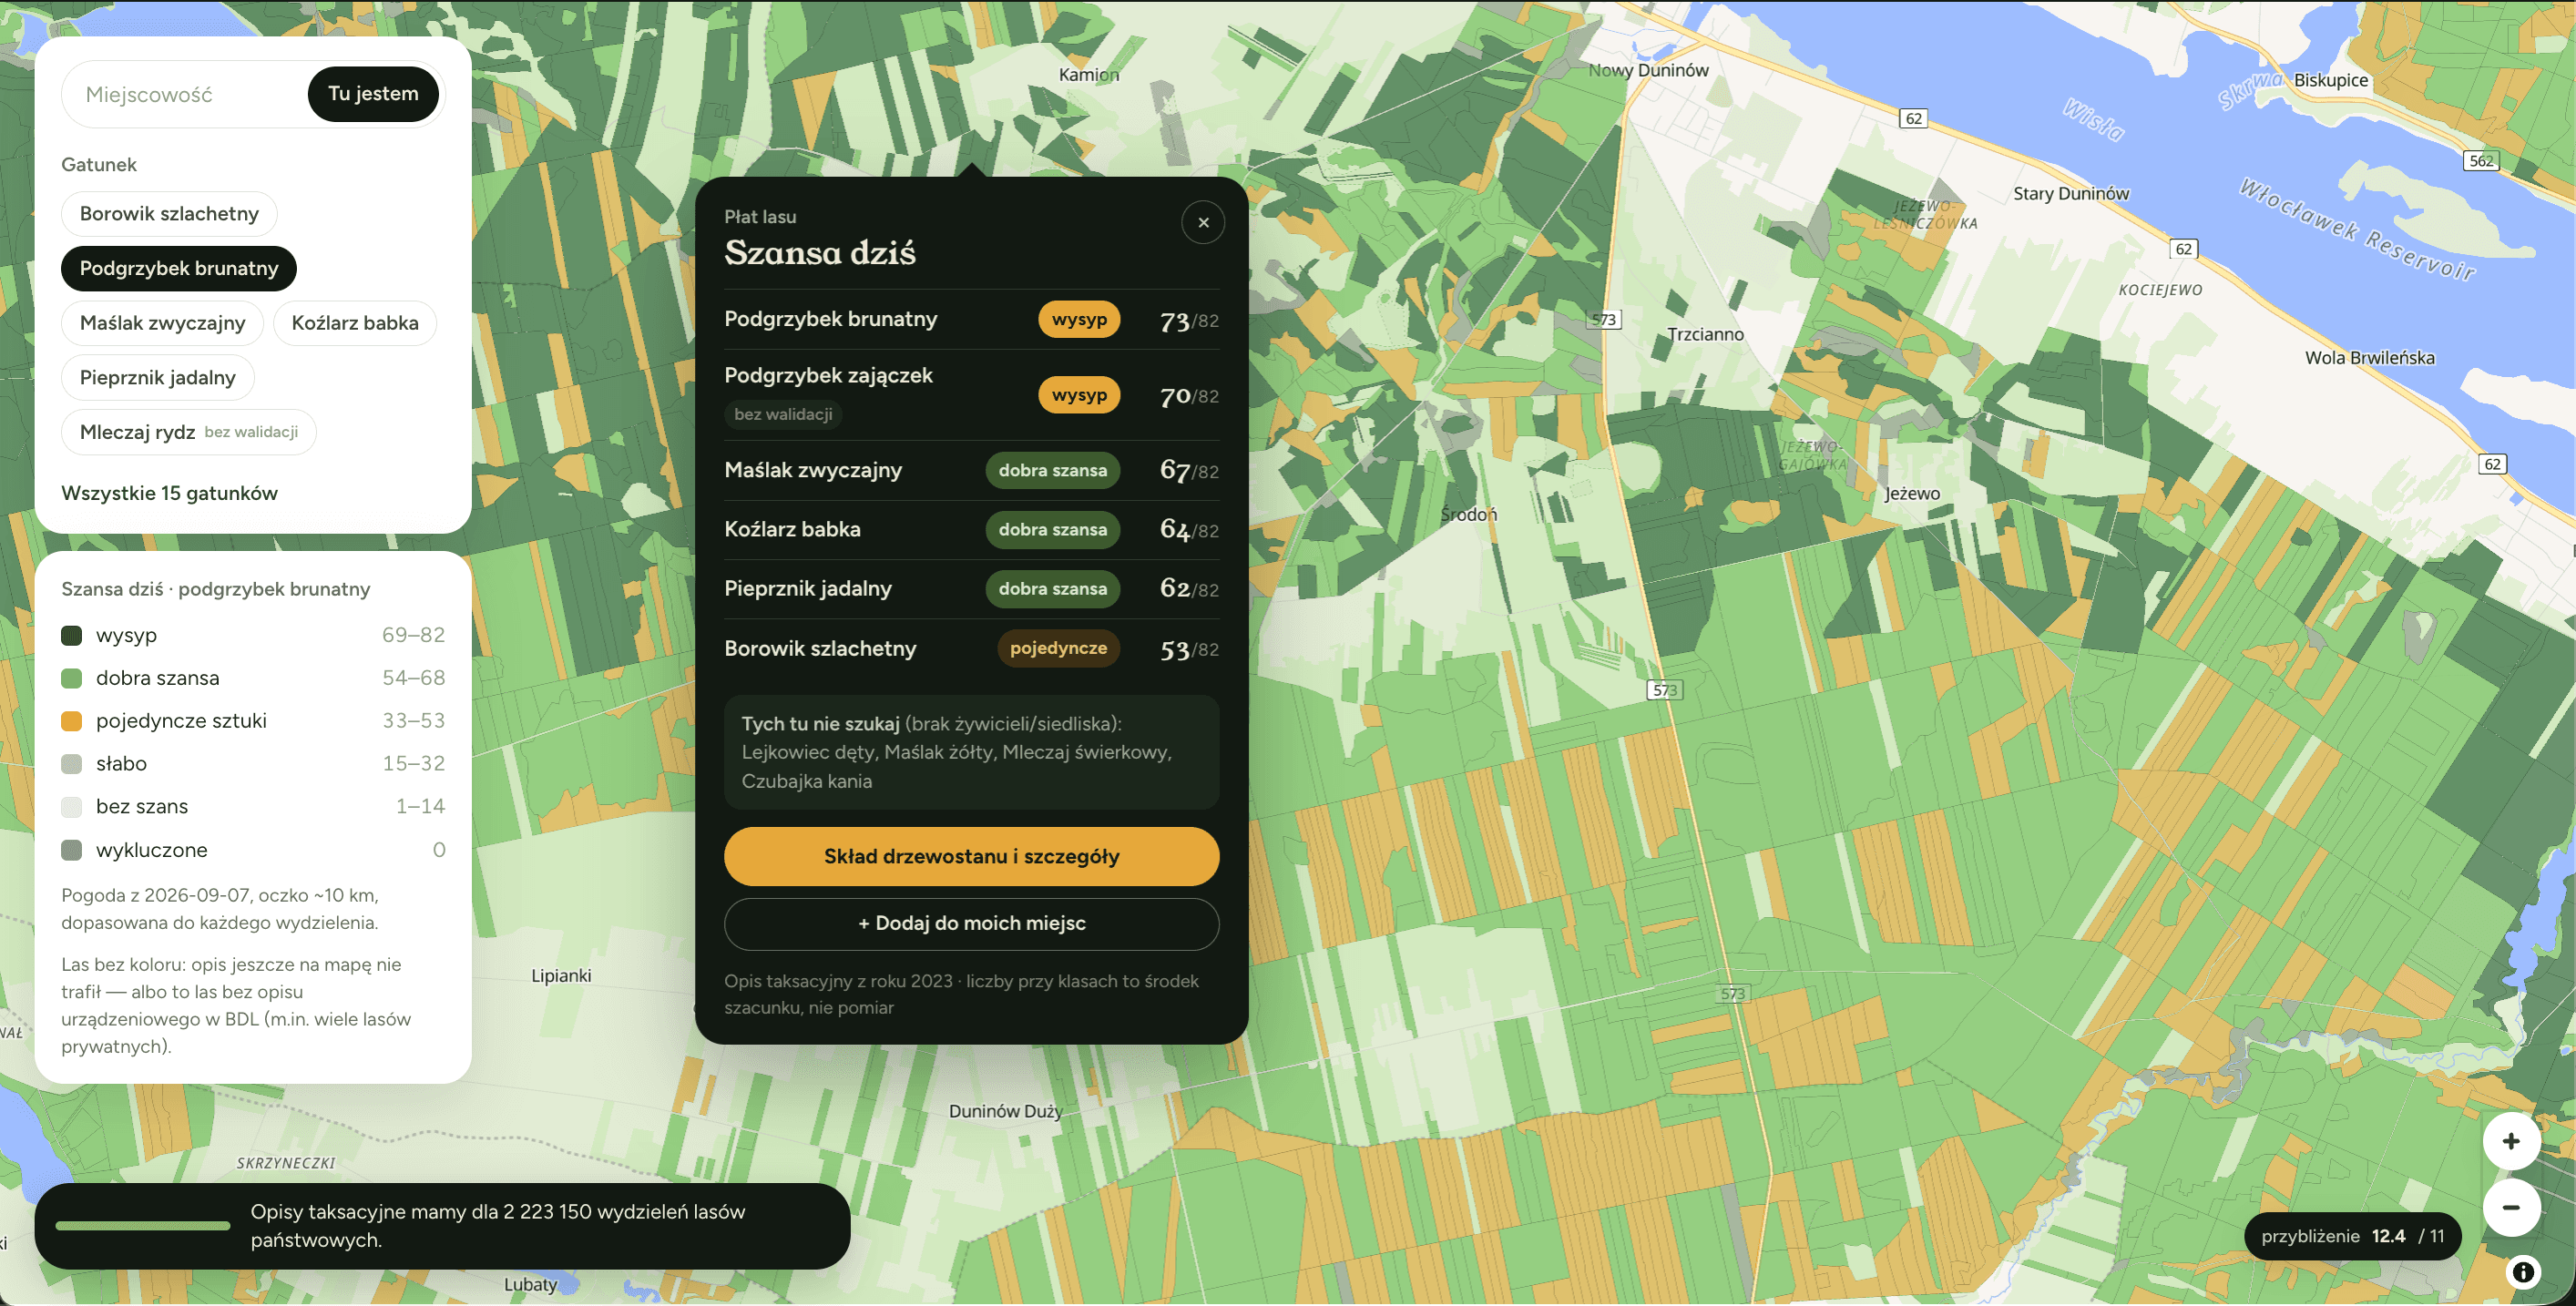Click the Nowy Duninów map label
Viewport: 2576px width, 1306px height.
point(1648,70)
